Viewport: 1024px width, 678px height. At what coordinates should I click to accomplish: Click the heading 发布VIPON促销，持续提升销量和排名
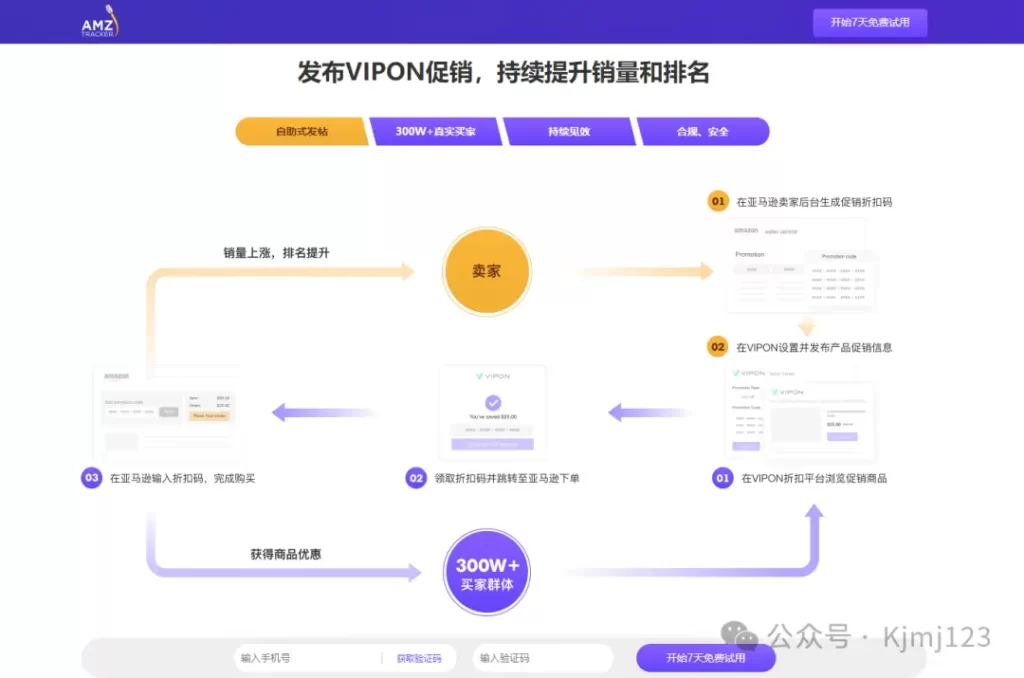tap(504, 72)
